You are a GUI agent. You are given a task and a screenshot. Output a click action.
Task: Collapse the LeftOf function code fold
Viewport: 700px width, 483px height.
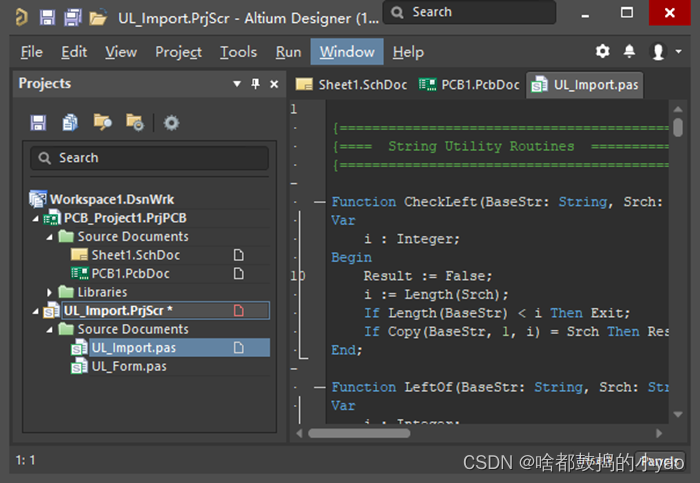[x=319, y=387]
